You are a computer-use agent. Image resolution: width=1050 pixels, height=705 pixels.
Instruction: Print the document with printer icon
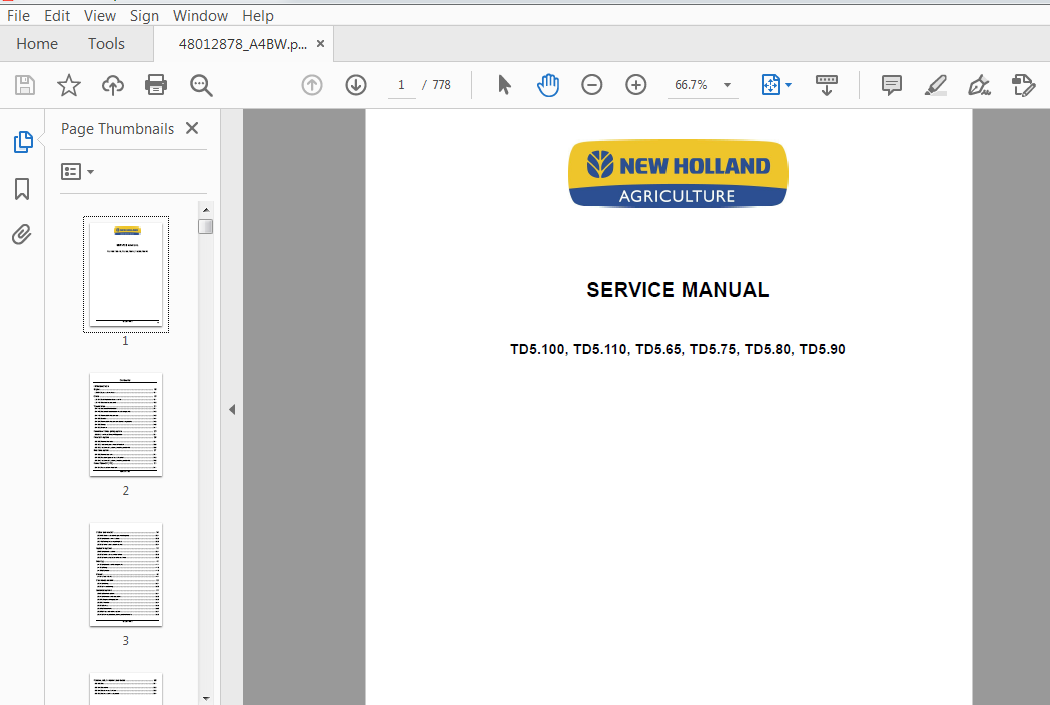[156, 85]
